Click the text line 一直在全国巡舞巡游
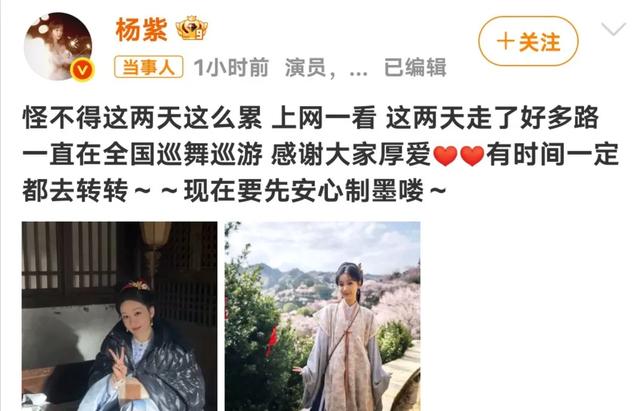 click(x=142, y=155)
